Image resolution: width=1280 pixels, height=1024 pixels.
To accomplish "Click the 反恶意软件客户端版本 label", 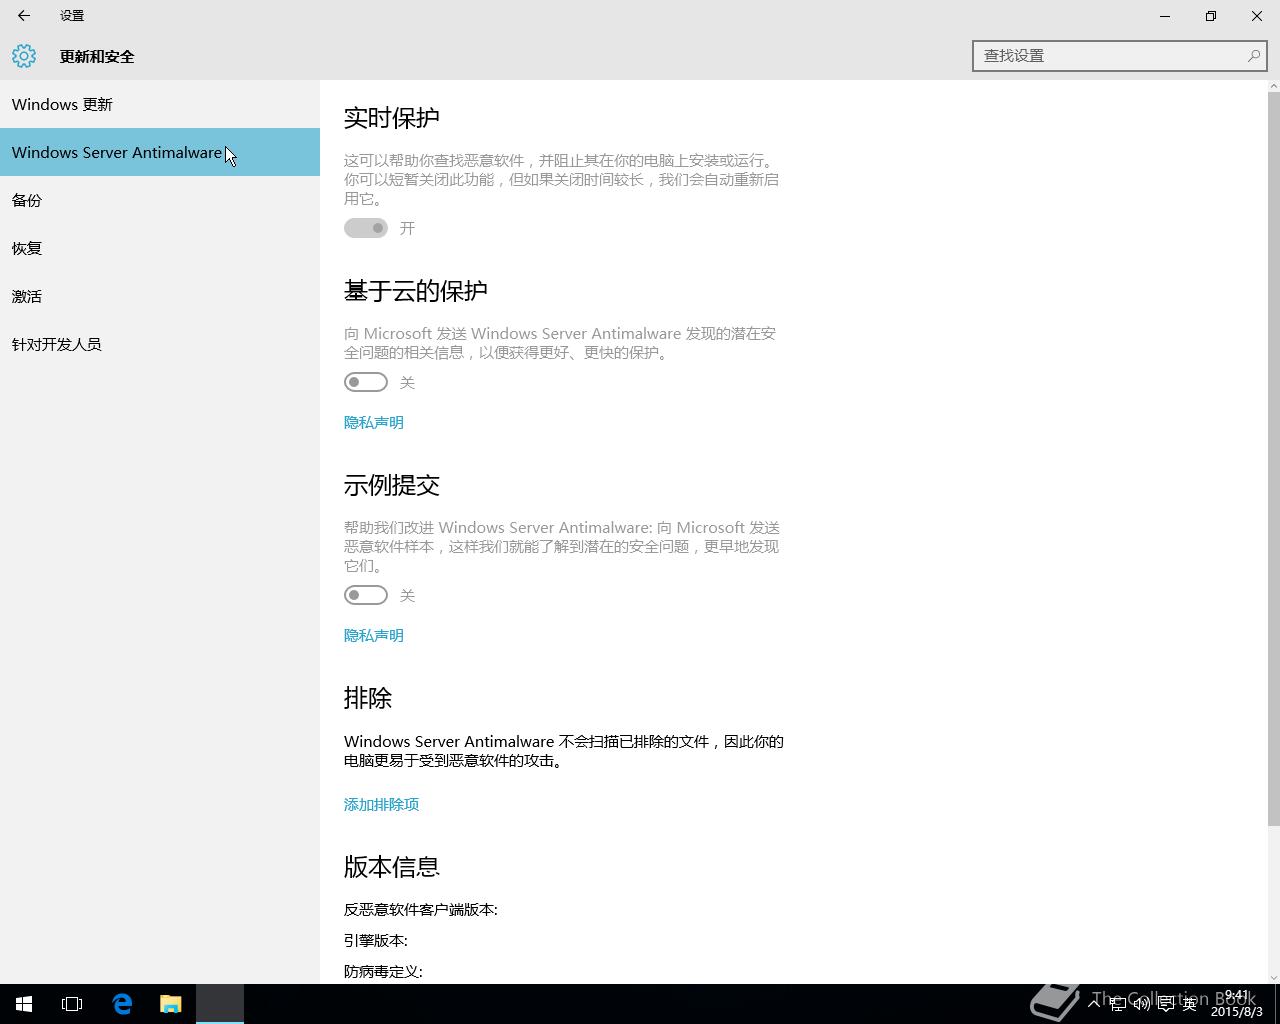I will coord(421,909).
